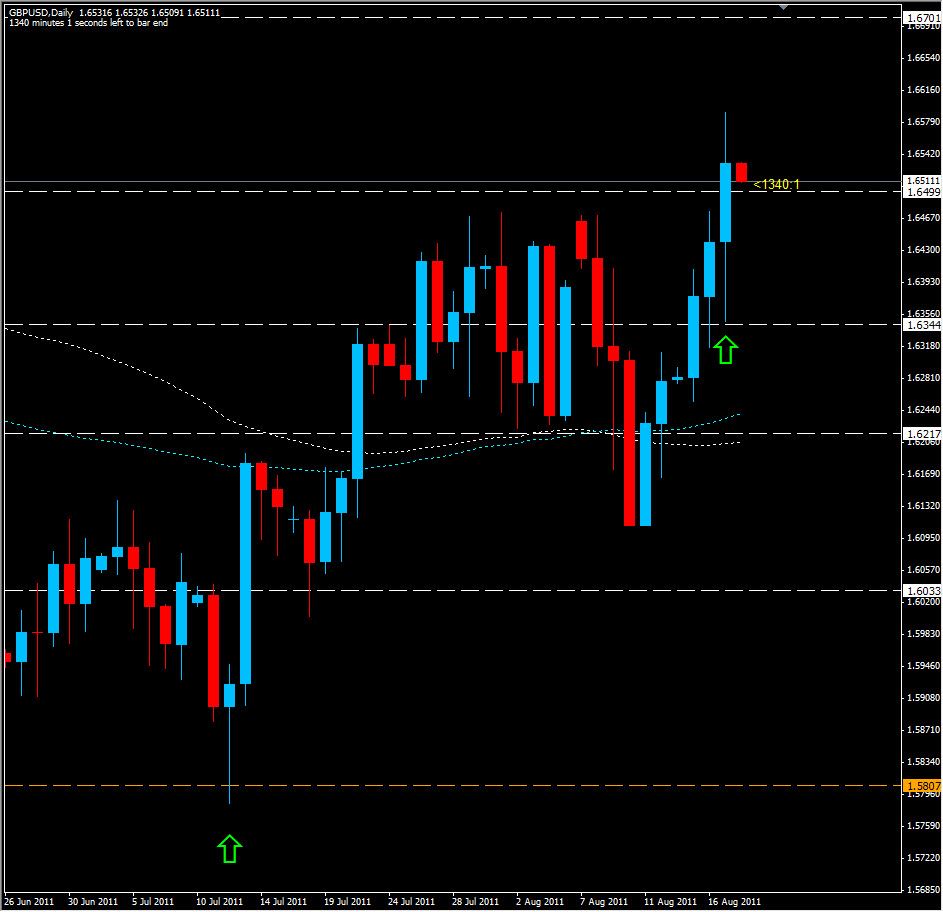Select the green up arrow below the 10 Jul candle
The width and height of the screenshot is (943, 912).
click(x=231, y=847)
